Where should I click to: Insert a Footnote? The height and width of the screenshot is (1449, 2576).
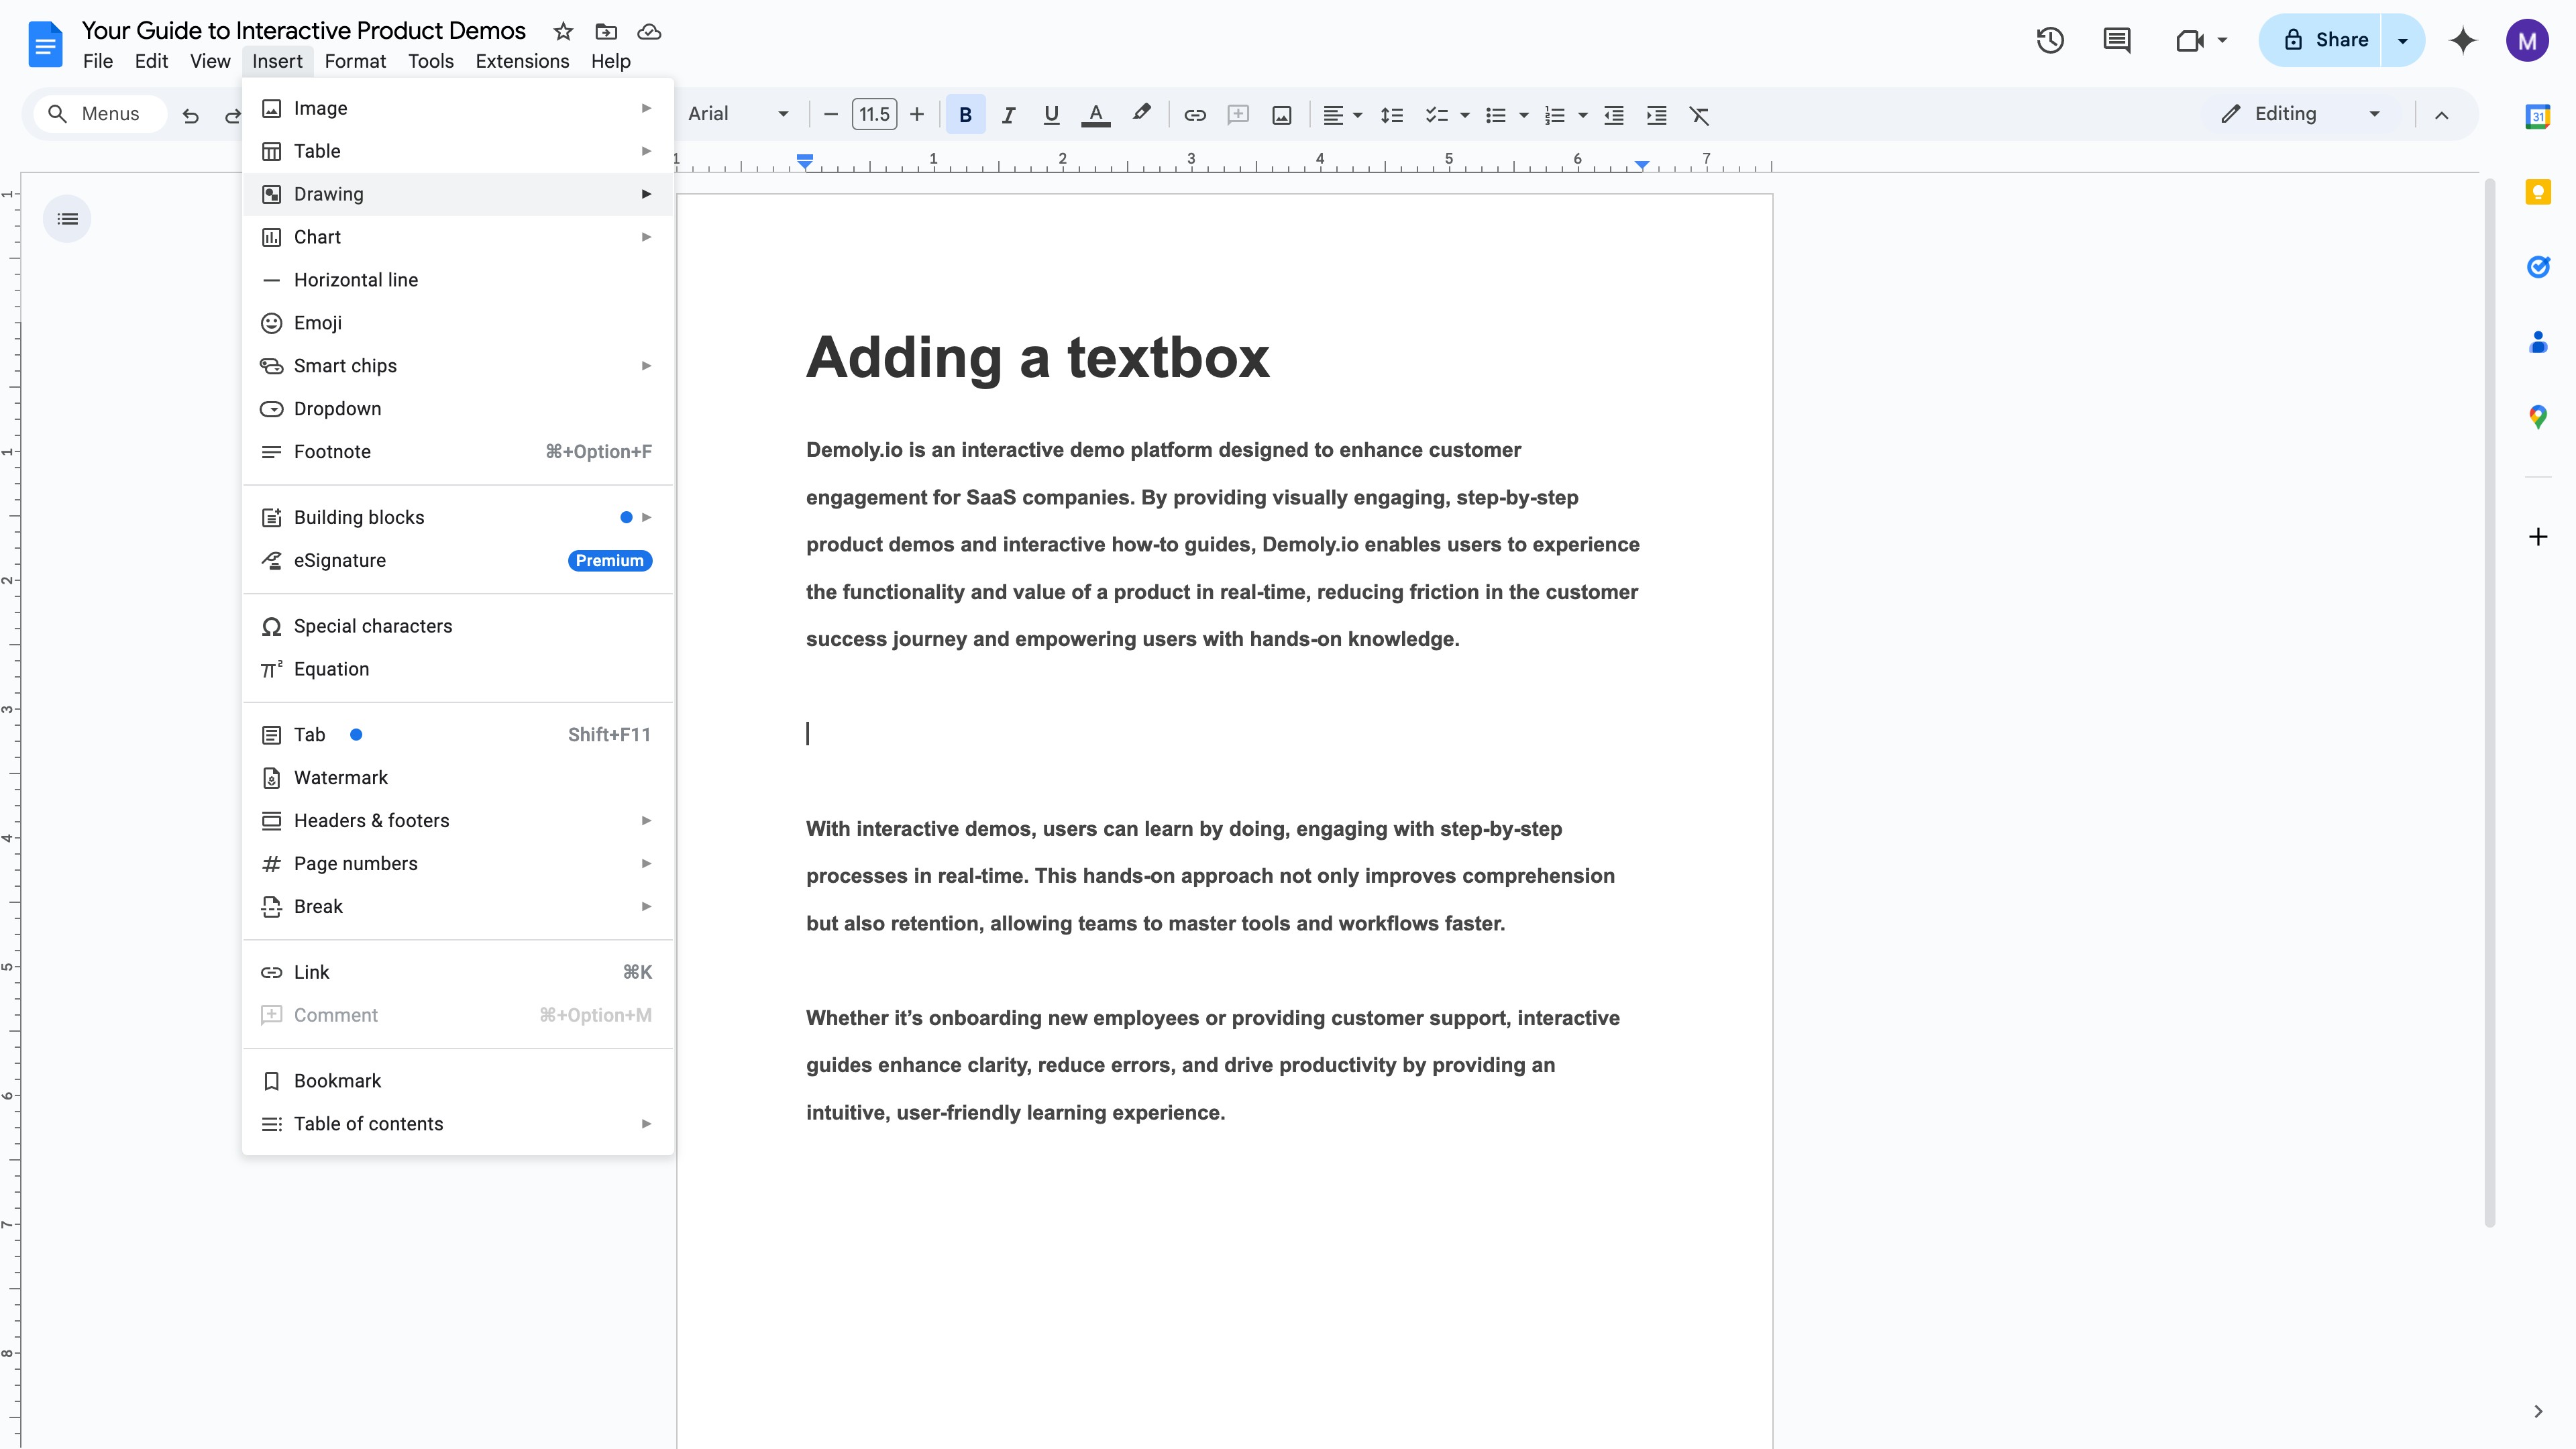(x=457, y=452)
